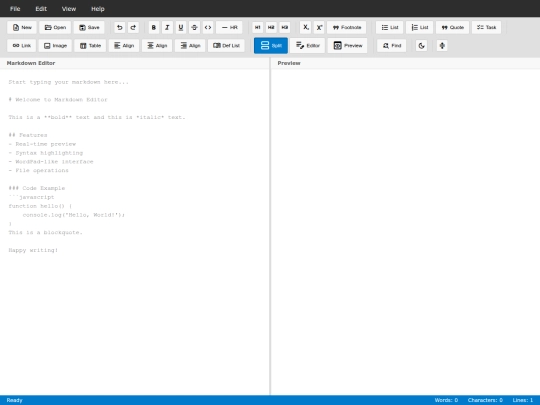Align text right
Screen dimensions: 540x405
(x=190, y=46)
